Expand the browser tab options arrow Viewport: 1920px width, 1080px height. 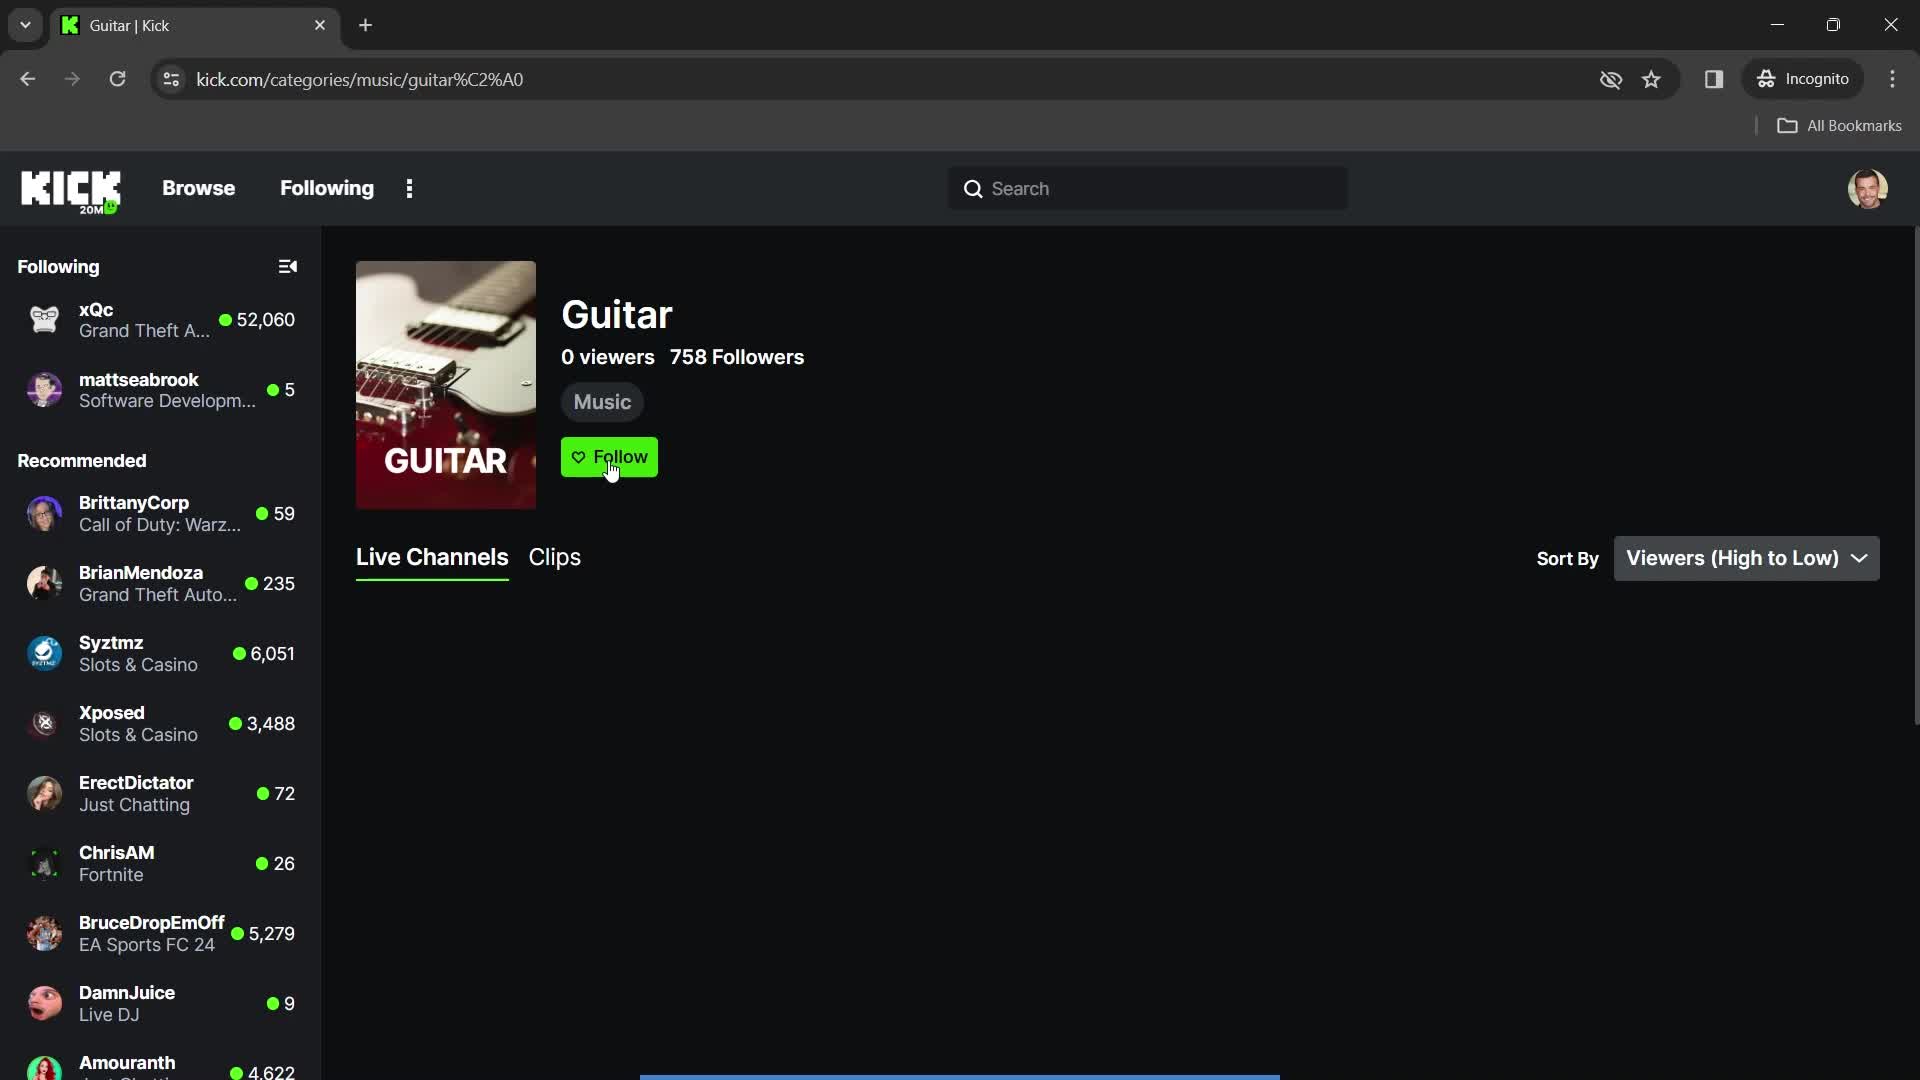(x=24, y=24)
